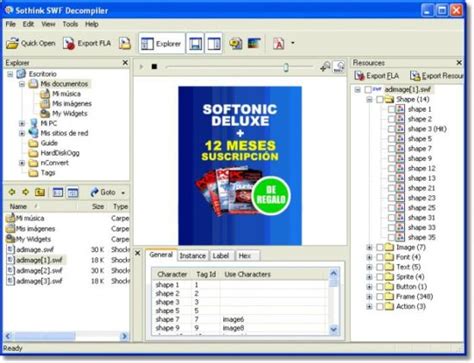The height and width of the screenshot is (363, 474).
Task: Stop the SWF preview playback
Action: pyautogui.click(x=154, y=67)
